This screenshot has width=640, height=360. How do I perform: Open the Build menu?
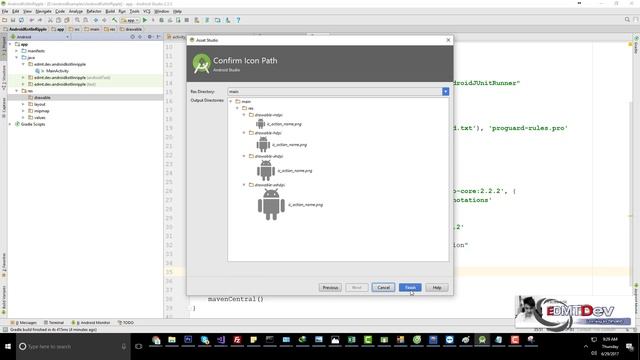click(110, 11)
